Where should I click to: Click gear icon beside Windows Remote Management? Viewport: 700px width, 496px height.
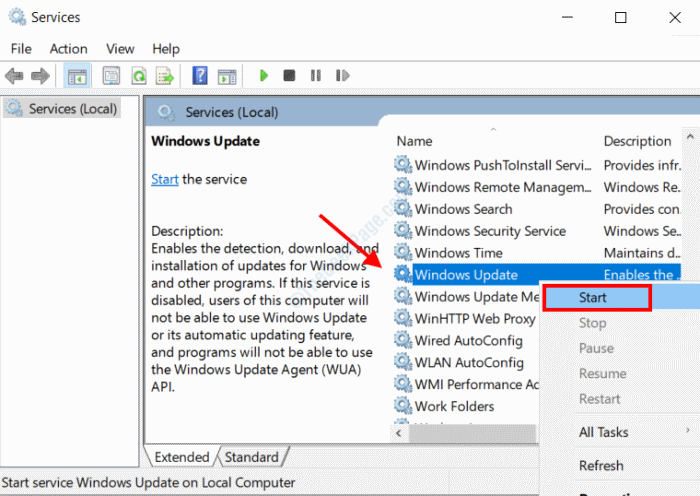click(403, 187)
